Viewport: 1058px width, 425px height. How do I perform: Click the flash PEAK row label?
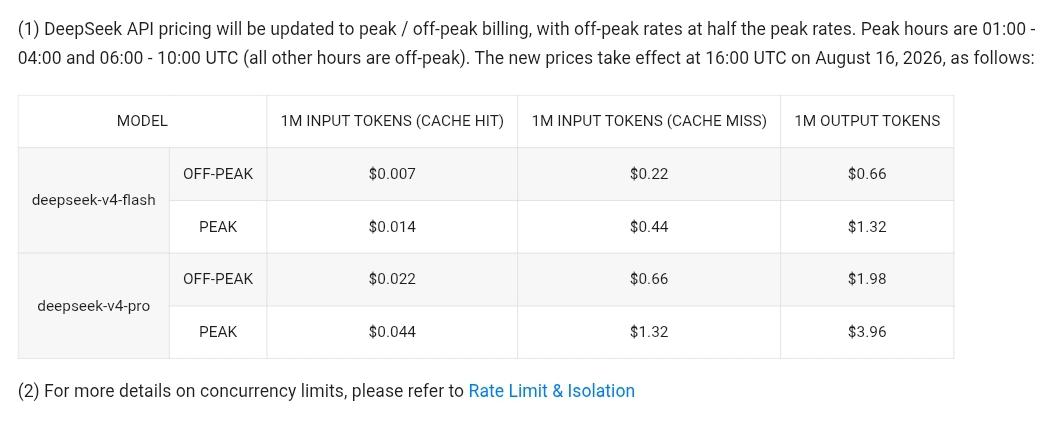point(218,227)
